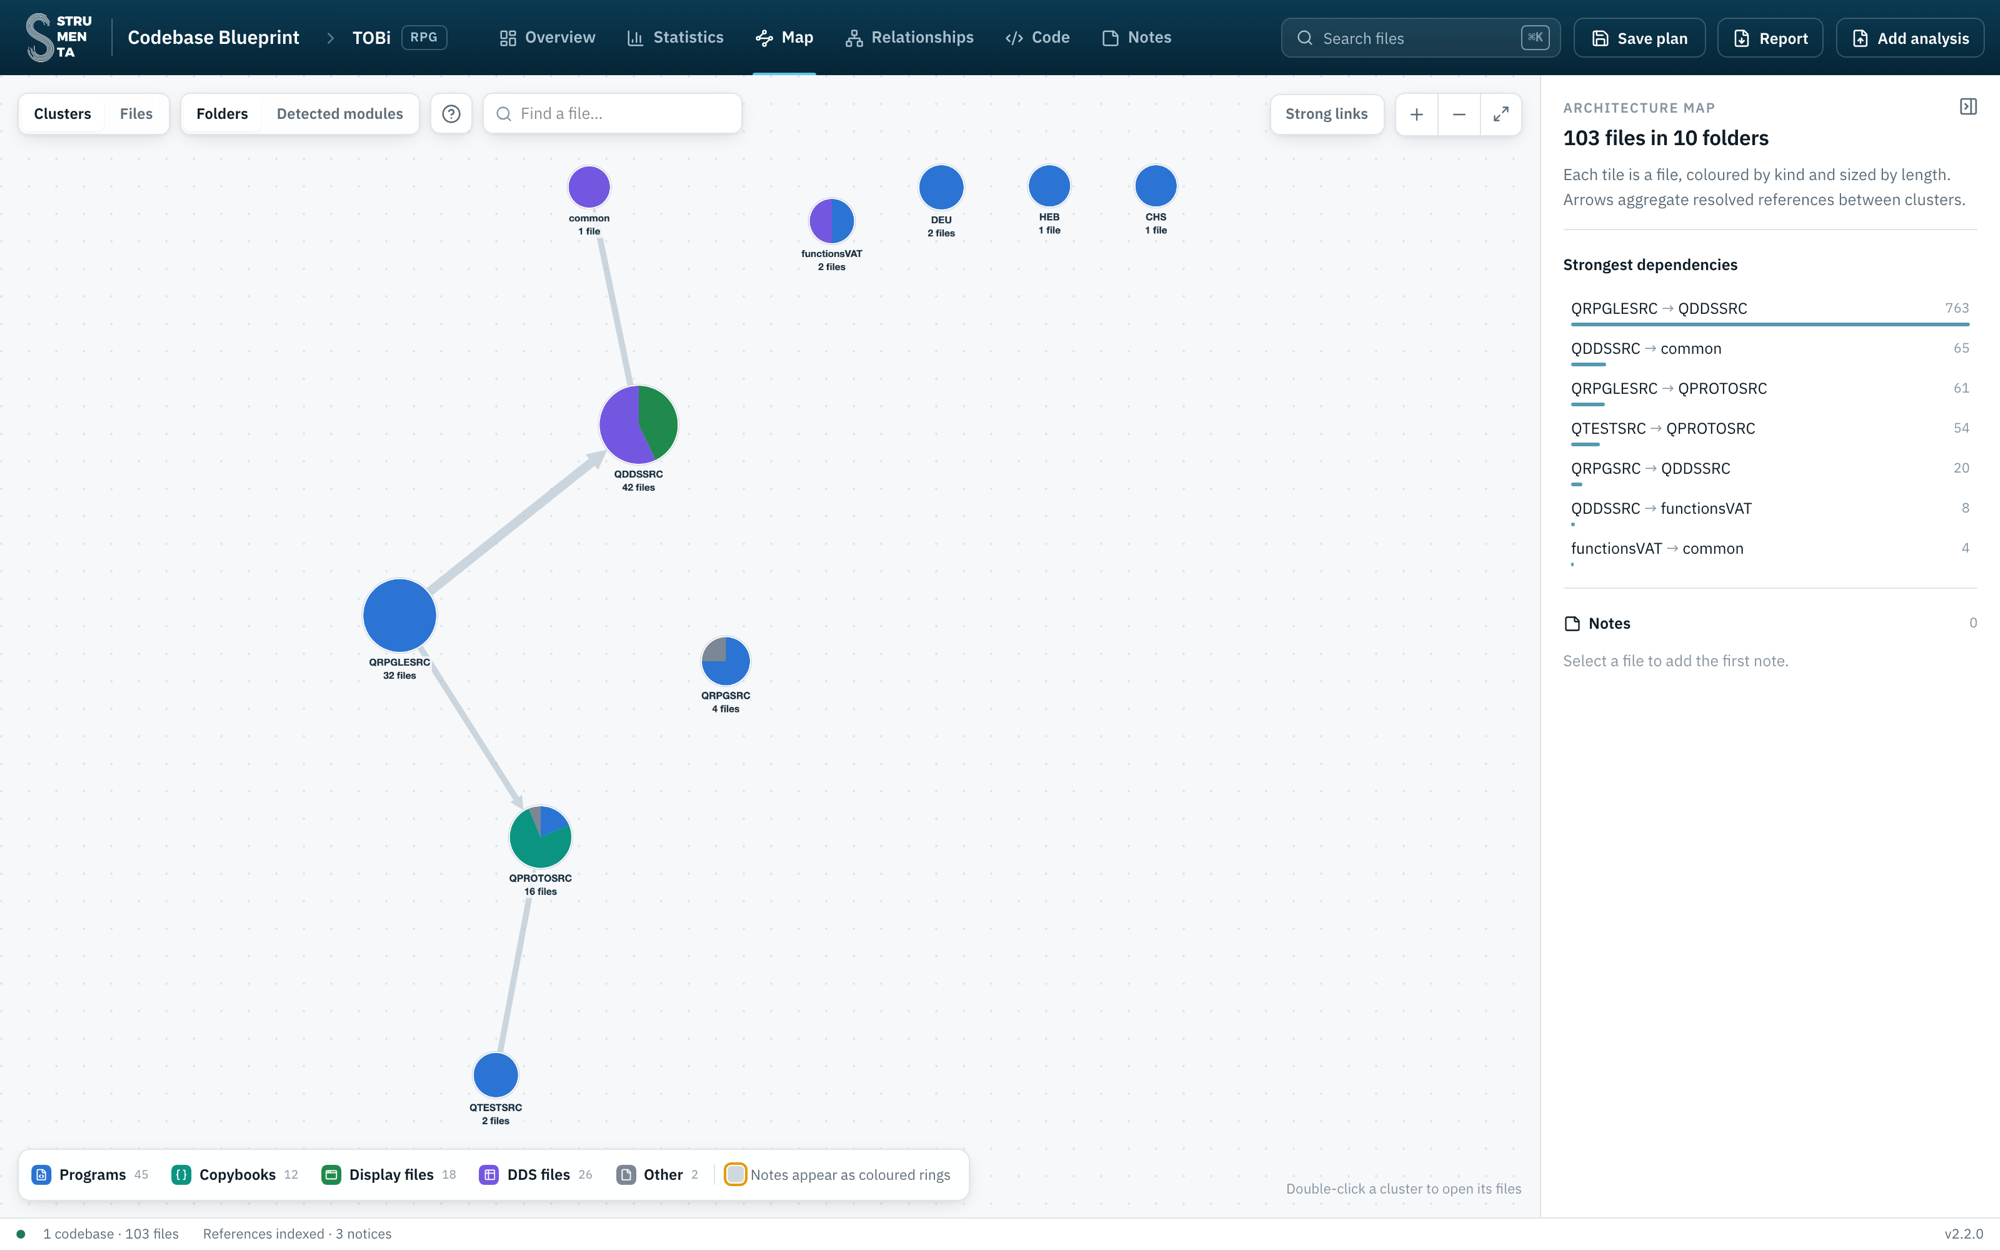Select the QRPGLESRC cluster node
Image resolution: width=2000 pixels, height=1250 pixels.
click(x=400, y=616)
